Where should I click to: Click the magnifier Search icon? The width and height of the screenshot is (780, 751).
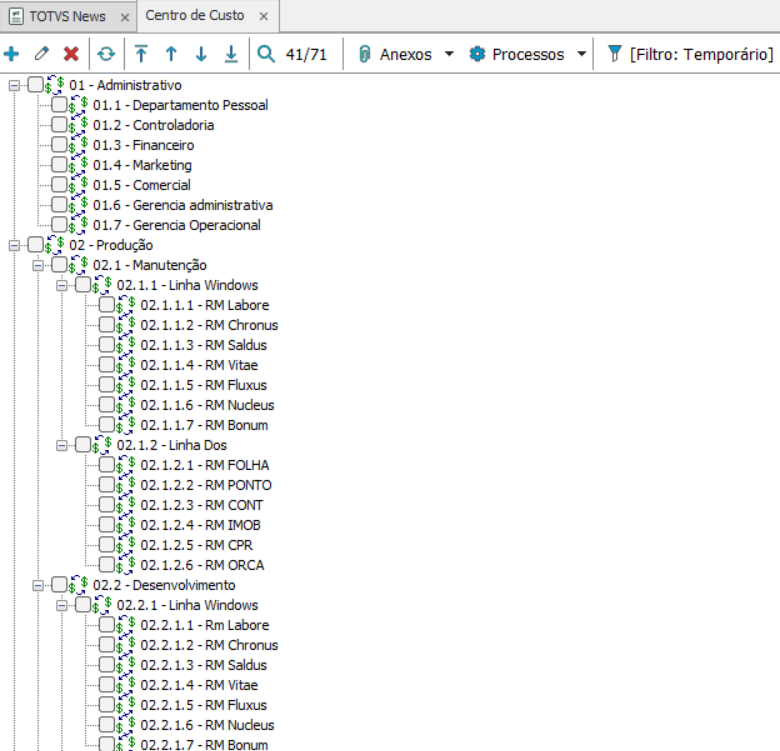pos(266,54)
